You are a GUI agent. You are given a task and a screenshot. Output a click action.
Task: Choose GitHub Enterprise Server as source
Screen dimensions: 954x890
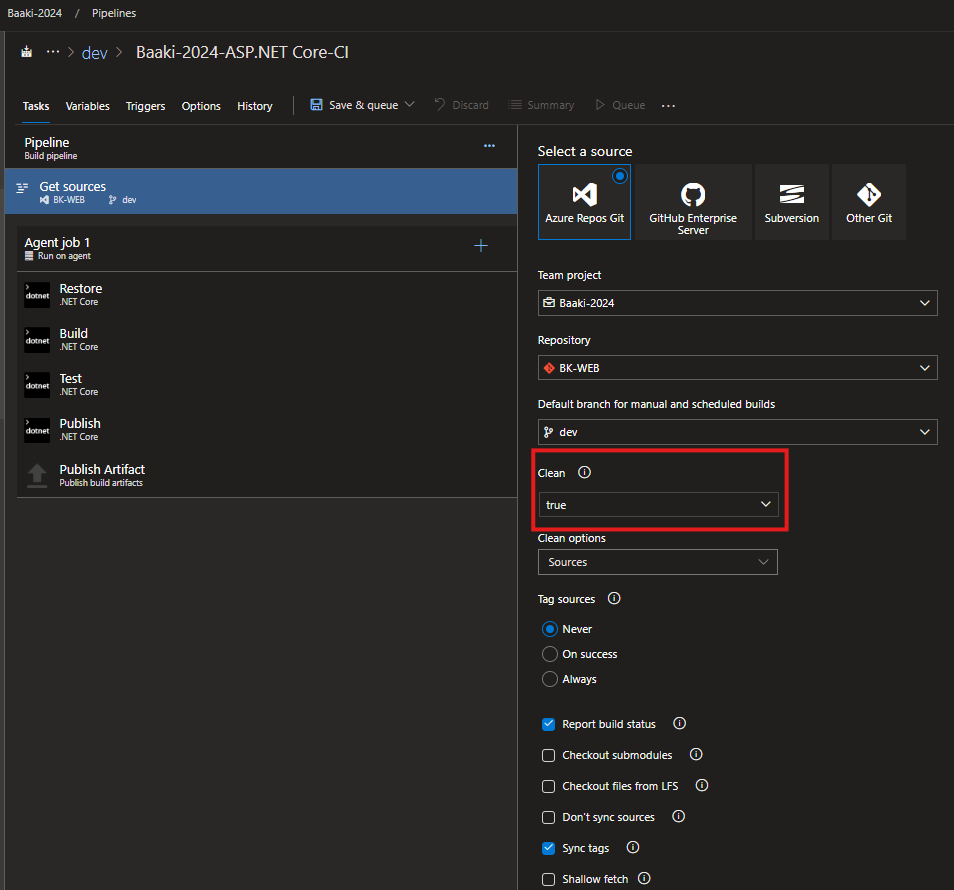693,202
